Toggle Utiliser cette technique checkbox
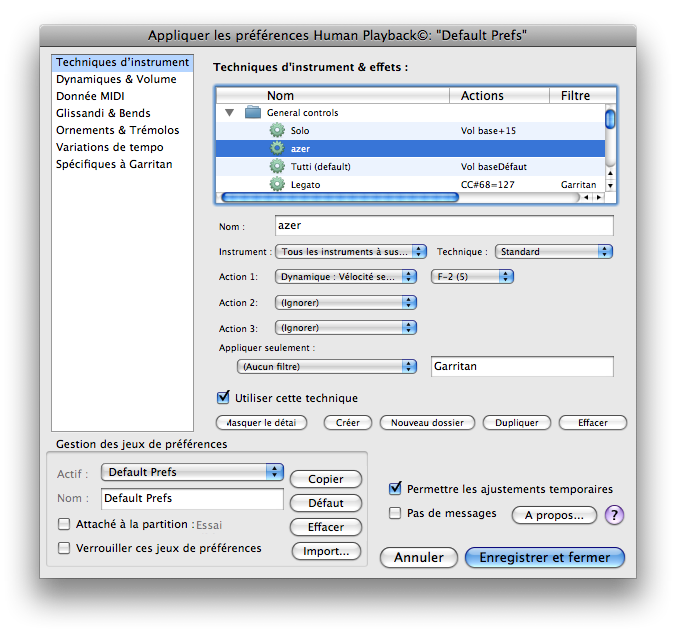This screenshot has width=676, height=633. (x=223, y=398)
